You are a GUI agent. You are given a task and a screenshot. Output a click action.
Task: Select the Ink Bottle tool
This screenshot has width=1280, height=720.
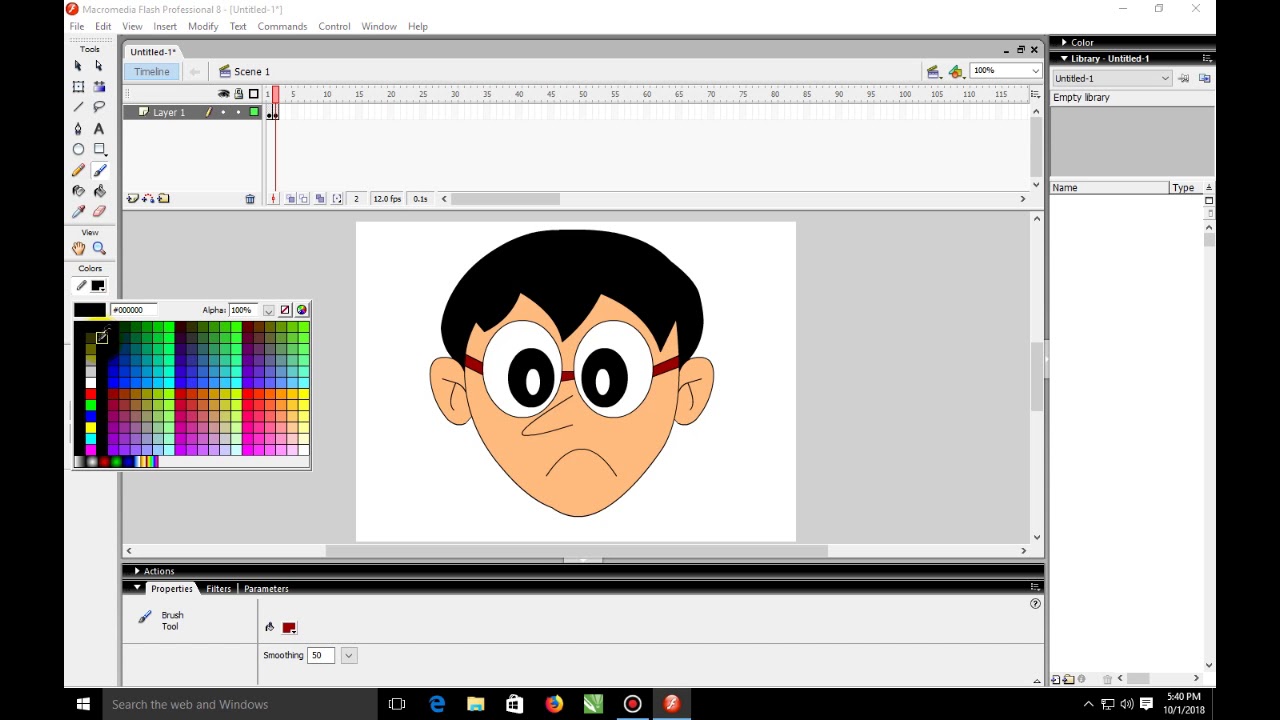click(78, 191)
